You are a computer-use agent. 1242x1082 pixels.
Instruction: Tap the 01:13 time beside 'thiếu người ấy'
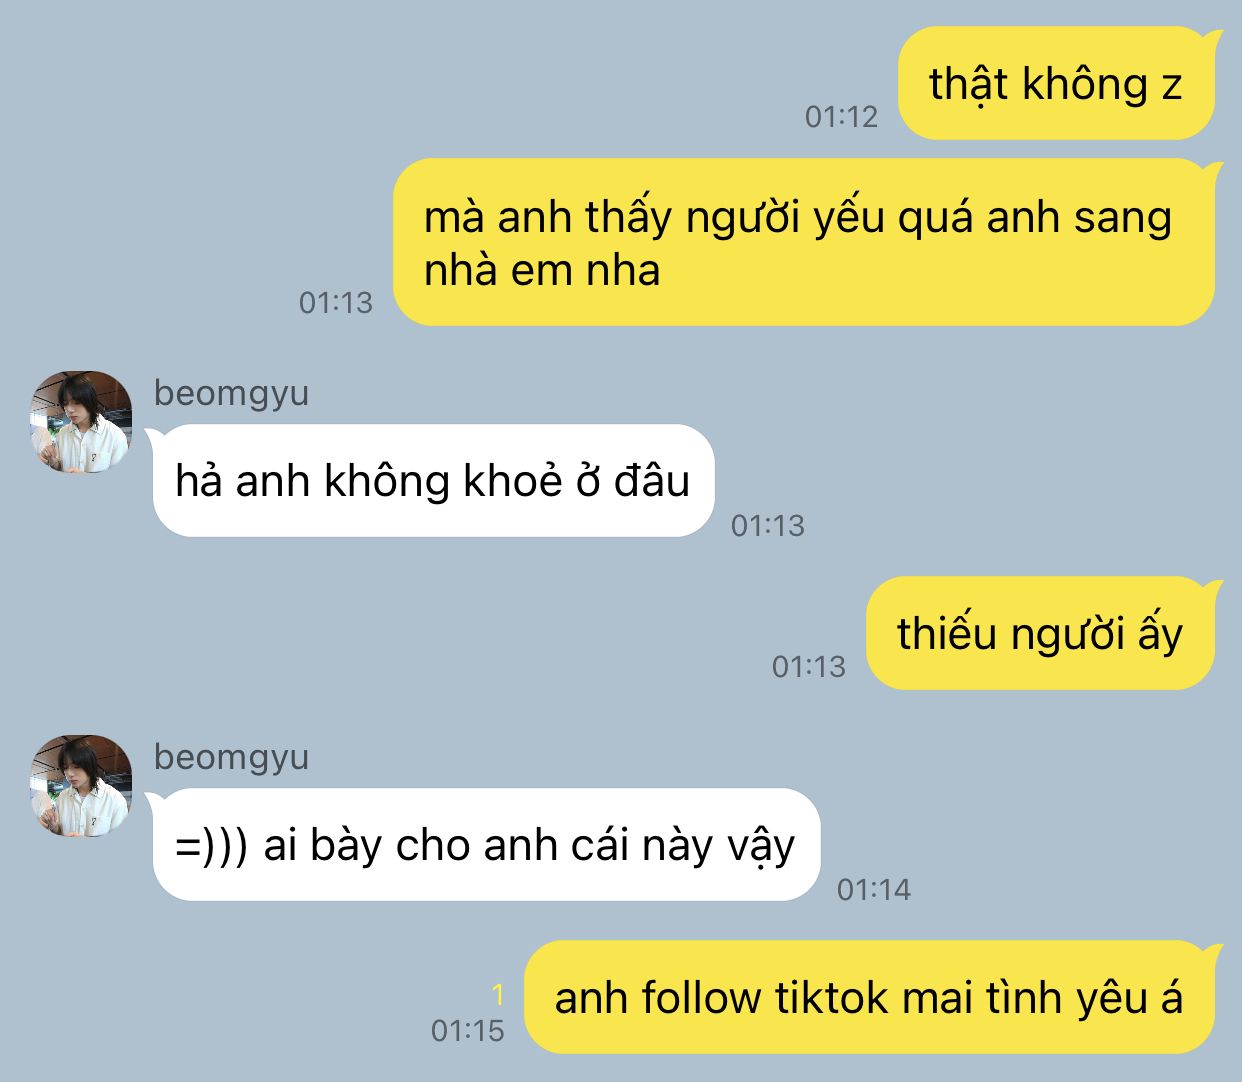(x=809, y=666)
